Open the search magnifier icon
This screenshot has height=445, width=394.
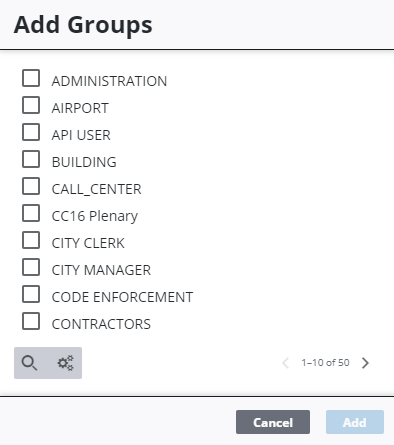(x=29, y=363)
